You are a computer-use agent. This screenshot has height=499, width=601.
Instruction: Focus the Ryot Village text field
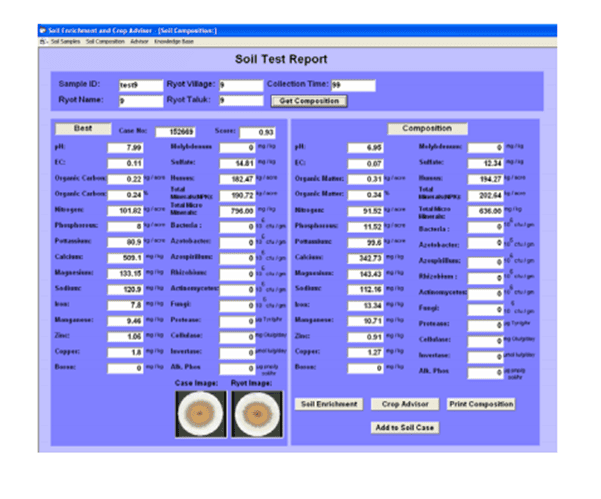click(x=239, y=86)
